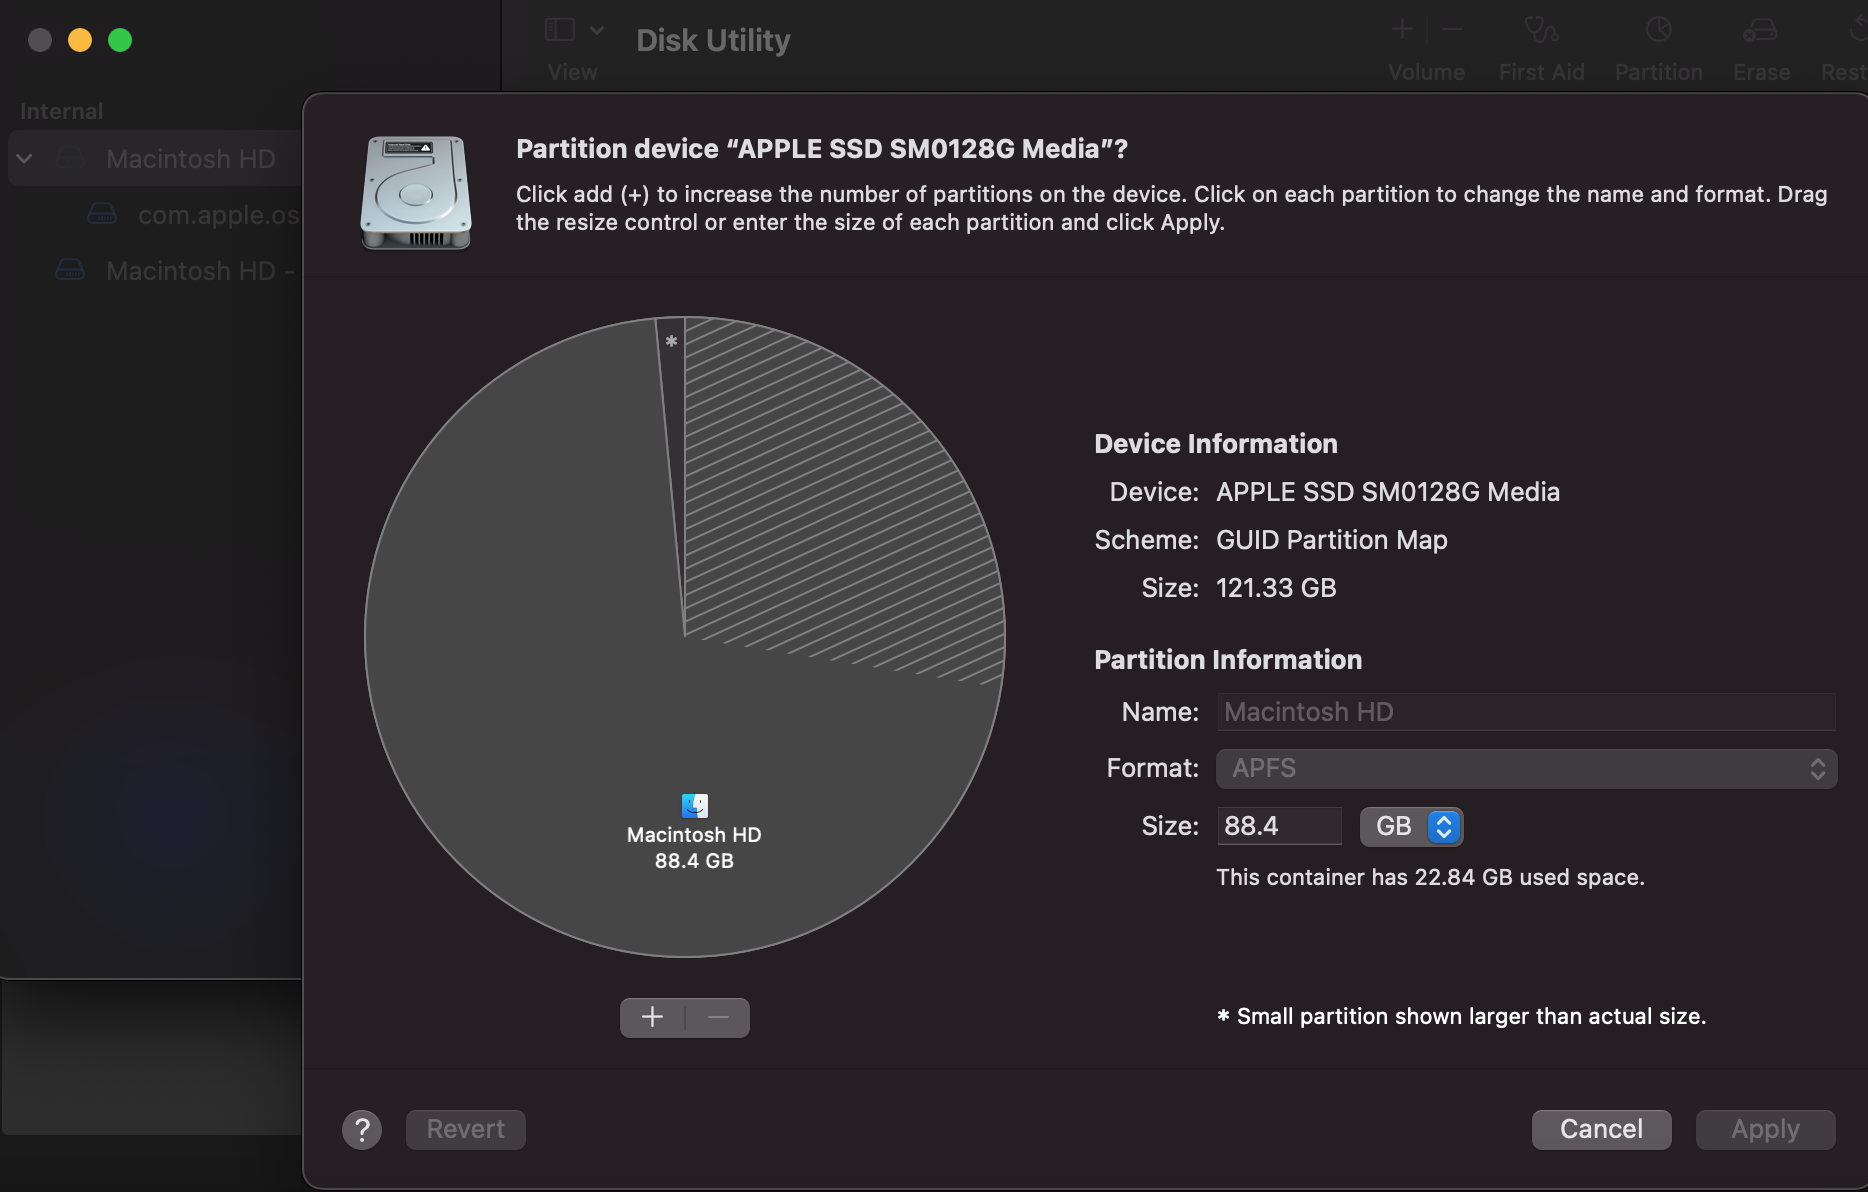Click the Volume remove minus icon

click(1452, 30)
